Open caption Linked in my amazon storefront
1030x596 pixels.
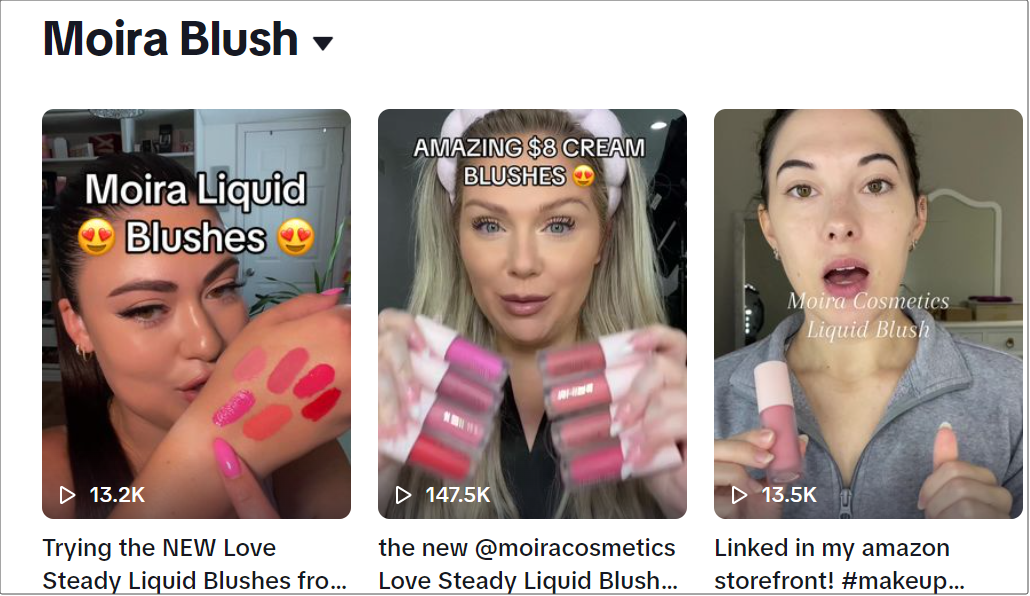[840, 564]
